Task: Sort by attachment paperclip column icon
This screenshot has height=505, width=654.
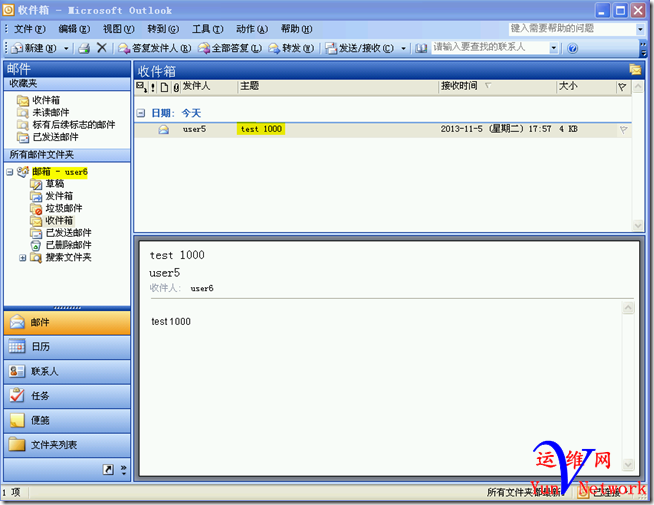Action: tap(176, 87)
